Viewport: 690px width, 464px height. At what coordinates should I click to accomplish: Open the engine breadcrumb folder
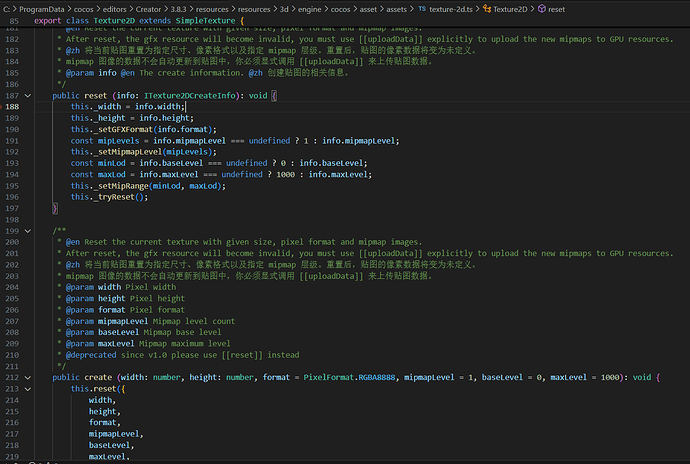(x=311, y=8)
